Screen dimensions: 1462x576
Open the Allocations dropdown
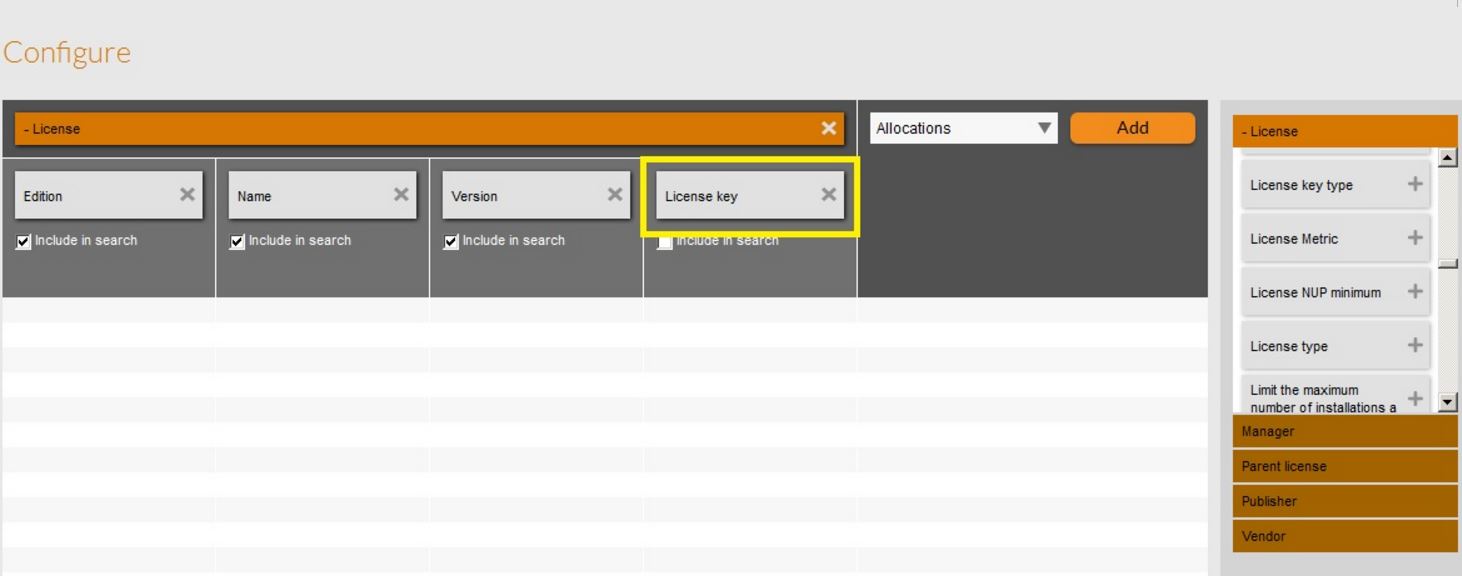[x=963, y=128]
